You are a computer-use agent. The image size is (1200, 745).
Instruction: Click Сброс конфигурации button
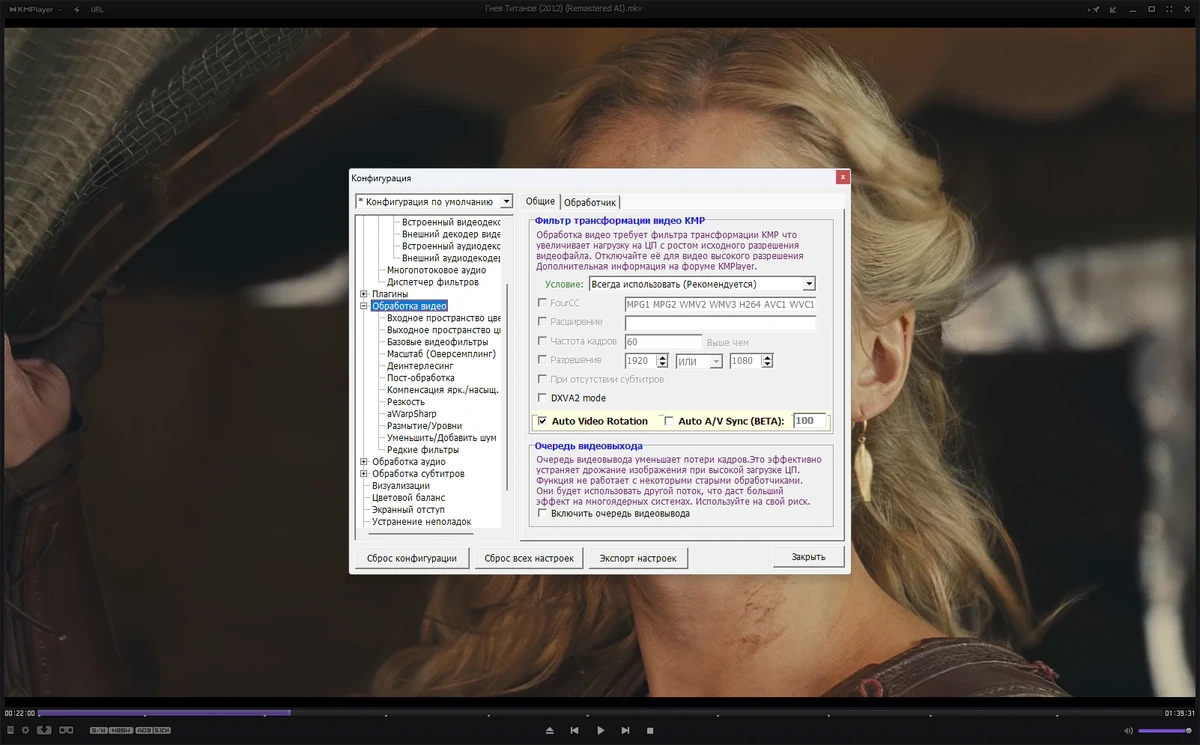(412, 558)
